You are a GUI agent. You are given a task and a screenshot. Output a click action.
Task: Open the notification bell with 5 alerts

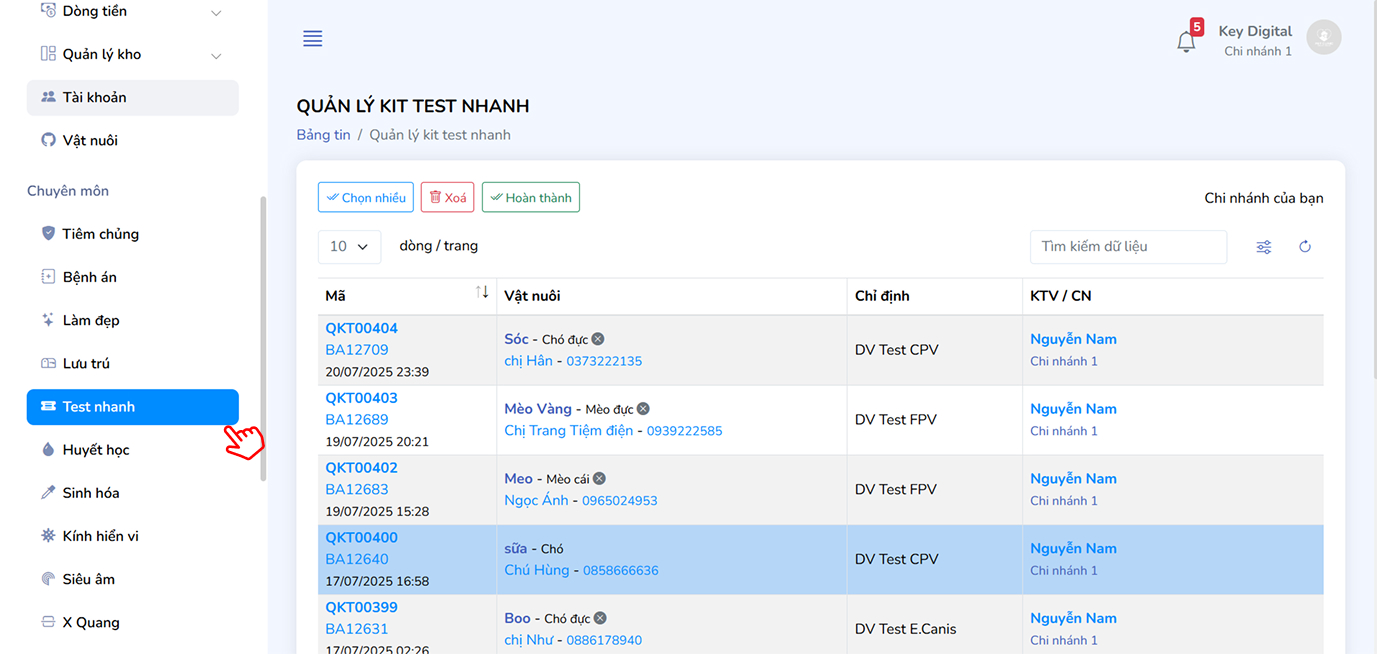pyautogui.click(x=1186, y=40)
